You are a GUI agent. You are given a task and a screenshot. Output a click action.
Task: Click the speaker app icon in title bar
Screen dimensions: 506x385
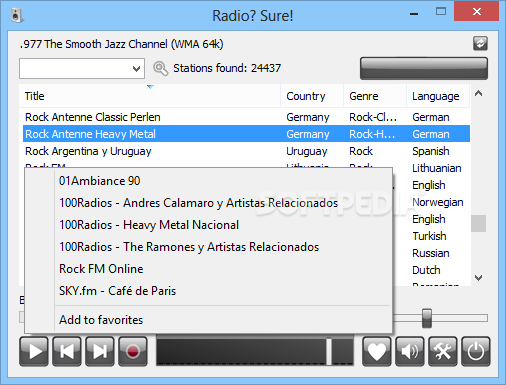(16, 15)
